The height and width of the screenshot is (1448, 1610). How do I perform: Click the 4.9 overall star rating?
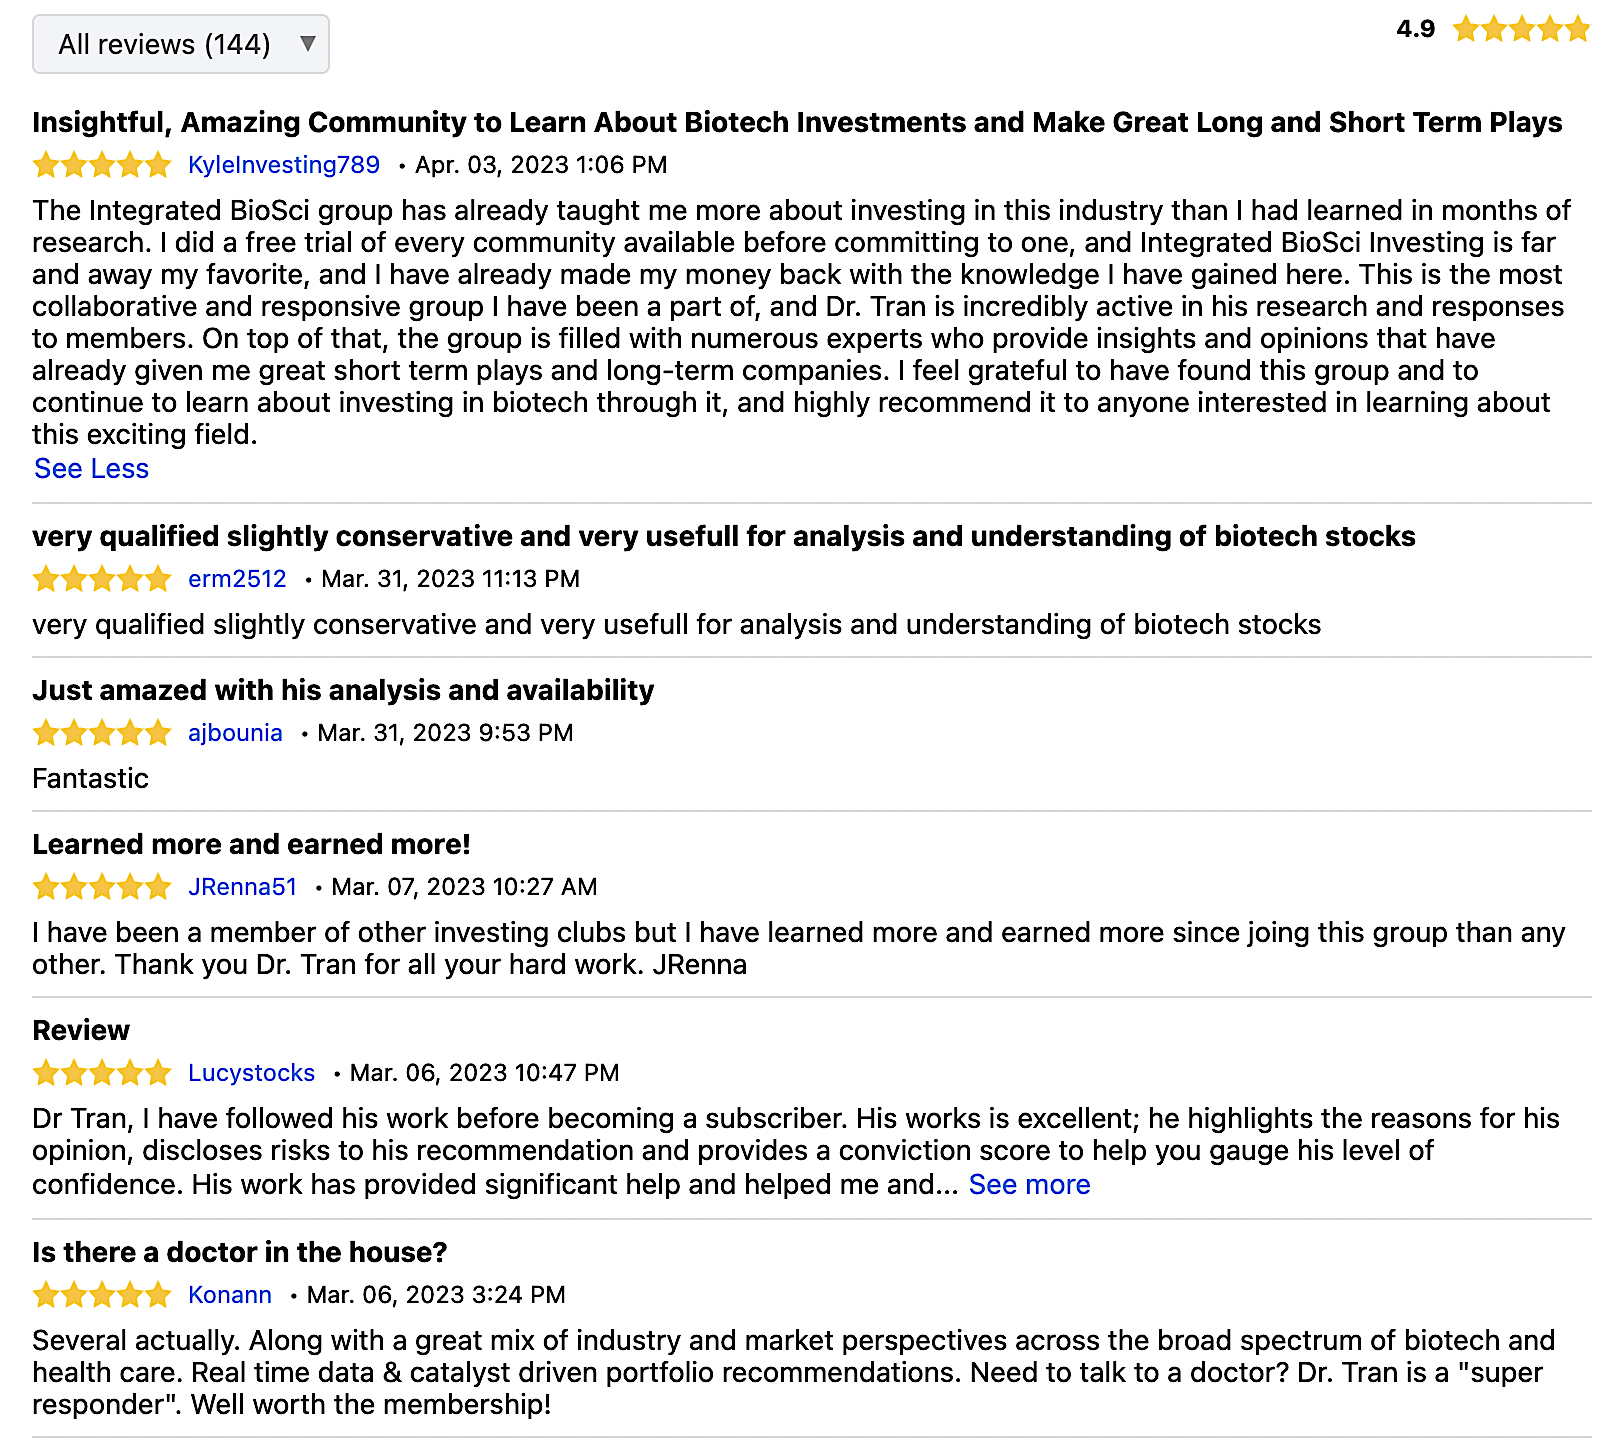click(1520, 29)
